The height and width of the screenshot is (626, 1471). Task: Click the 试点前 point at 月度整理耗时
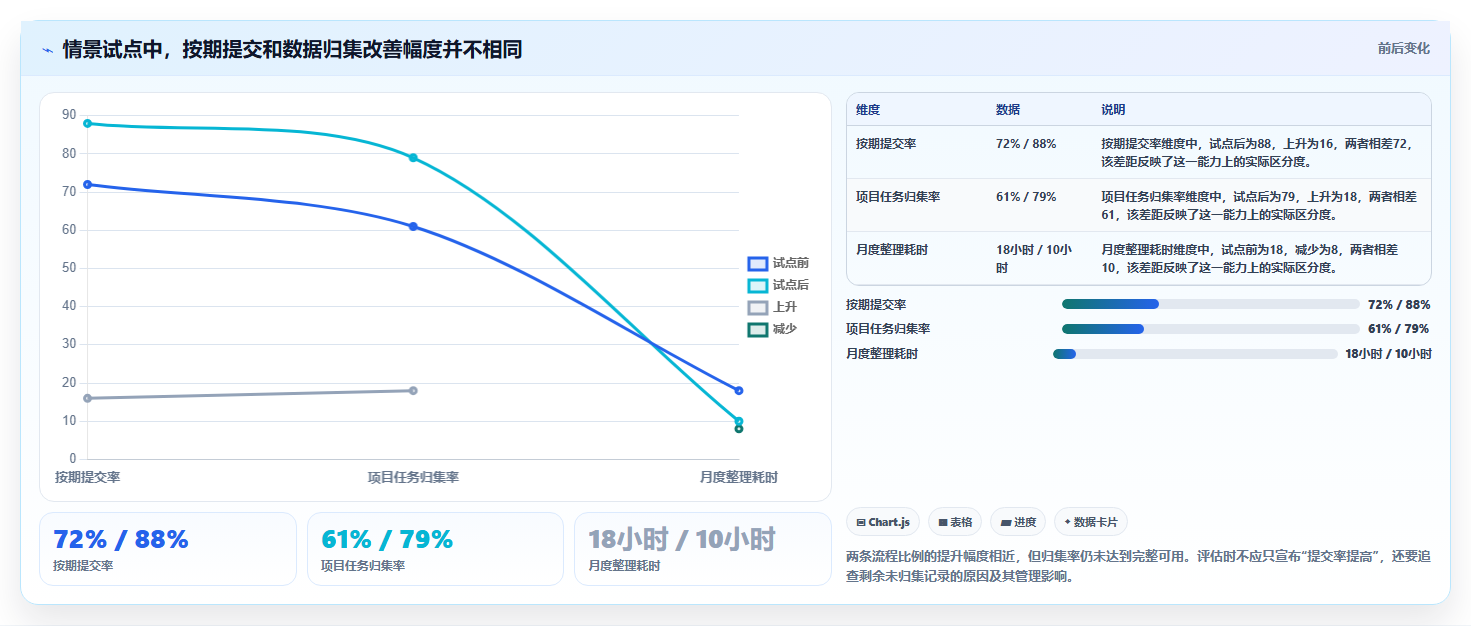click(739, 390)
